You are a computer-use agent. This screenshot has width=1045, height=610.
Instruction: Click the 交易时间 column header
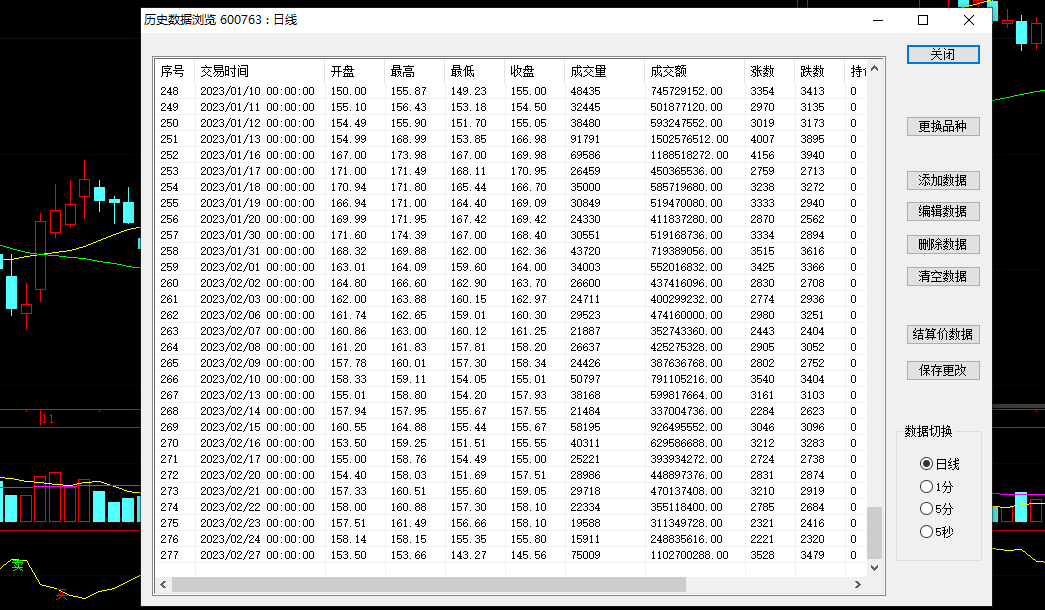pos(260,71)
